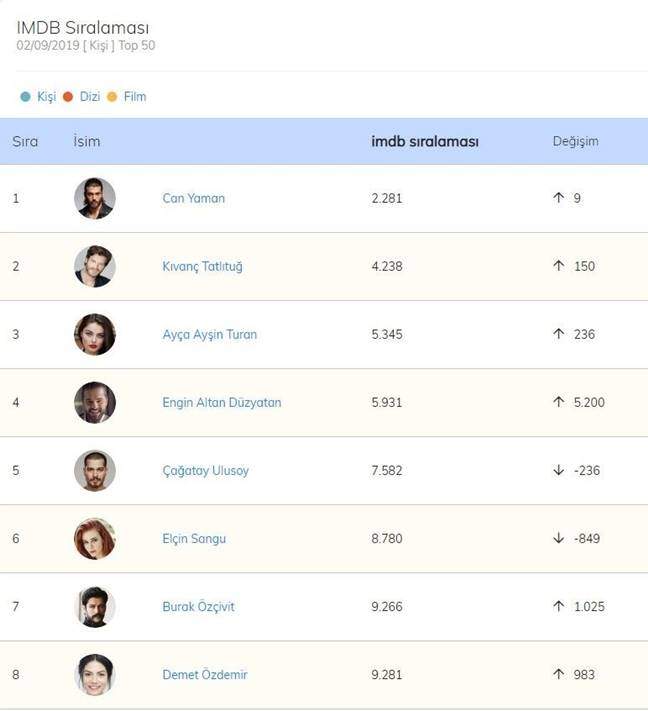The height and width of the screenshot is (711, 648).
Task: Click the up arrow next to 236 change
Action: [x=559, y=334]
